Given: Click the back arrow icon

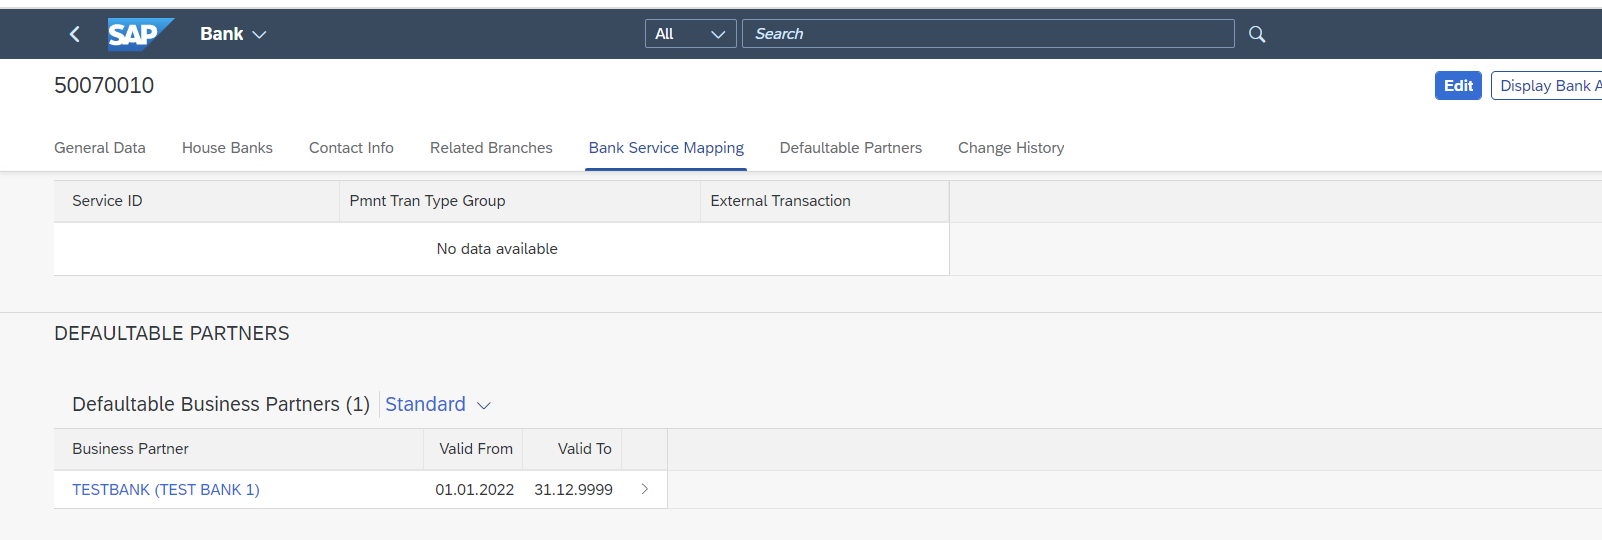Looking at the screenshot, I should (74, 34).
